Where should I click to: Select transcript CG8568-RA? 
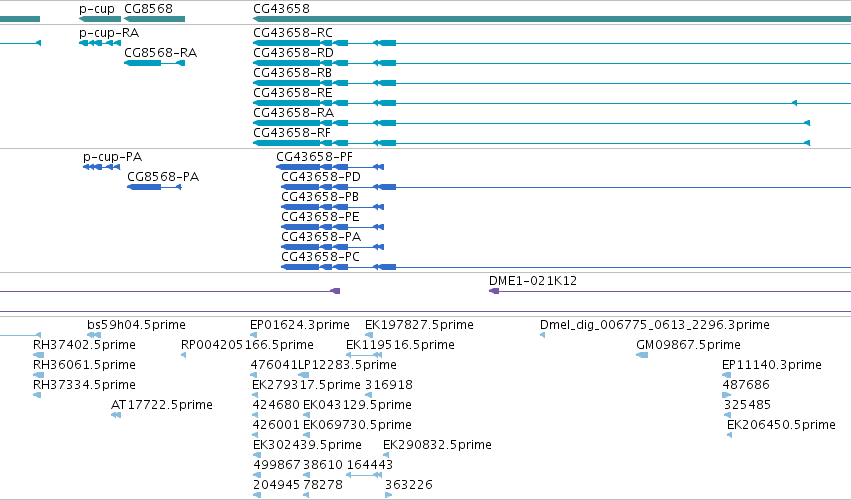(x=160, y=53)
